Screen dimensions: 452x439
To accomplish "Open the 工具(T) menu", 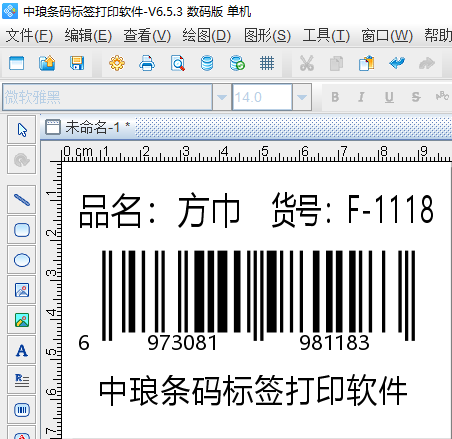I will (x=326, y=35).
